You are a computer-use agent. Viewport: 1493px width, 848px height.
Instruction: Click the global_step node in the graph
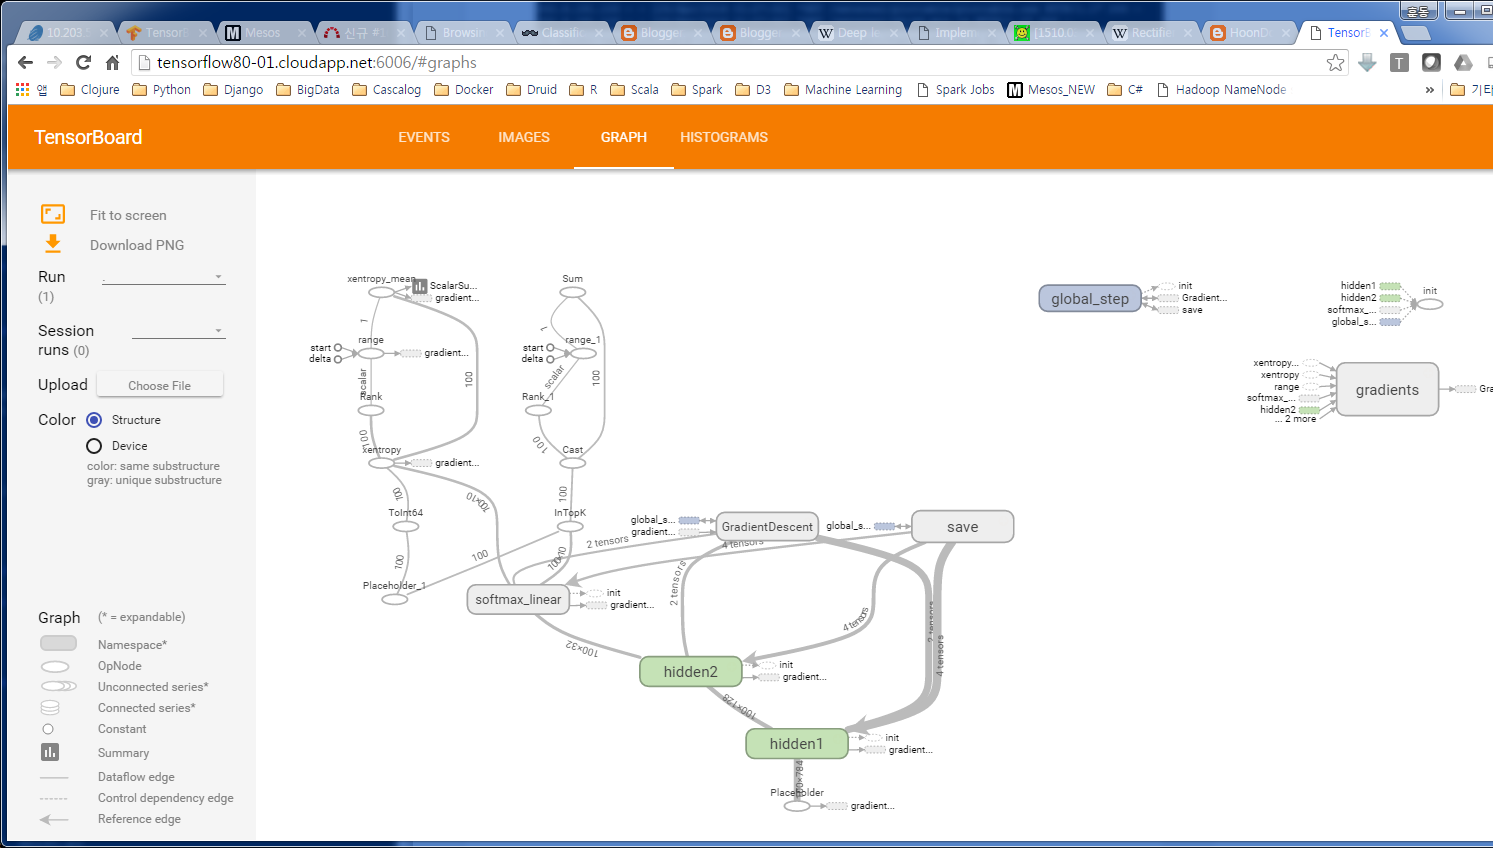coord(1089,297)
